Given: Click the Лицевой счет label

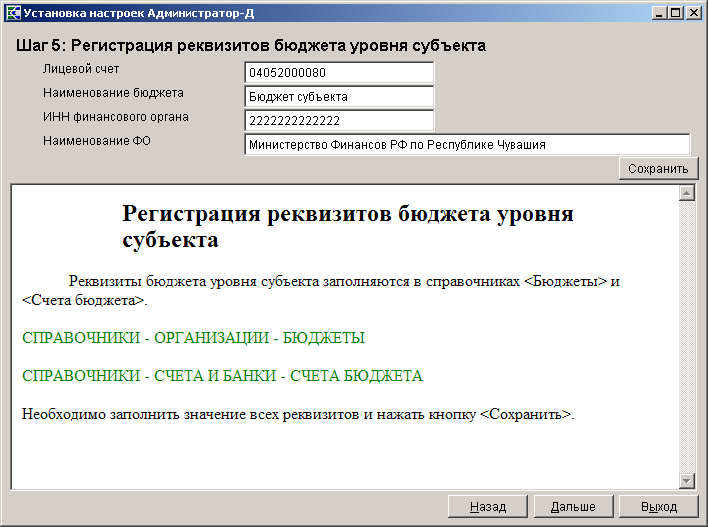Looking at the screenshot, I should point(81,69).
